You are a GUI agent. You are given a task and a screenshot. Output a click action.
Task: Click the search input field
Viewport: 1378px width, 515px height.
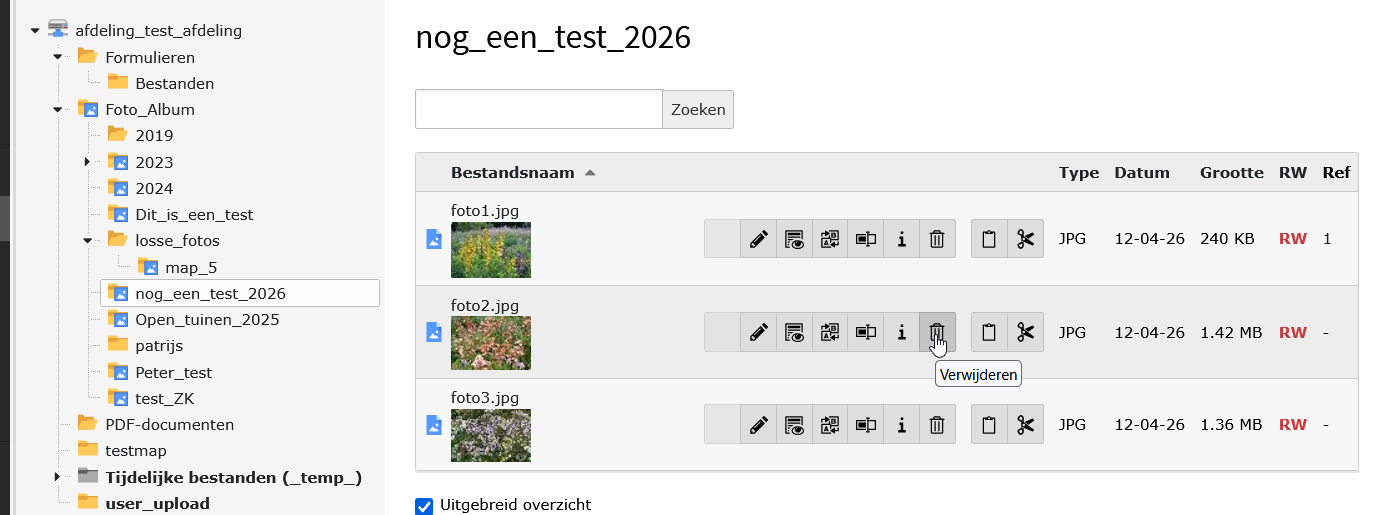(x=538, y=110)
